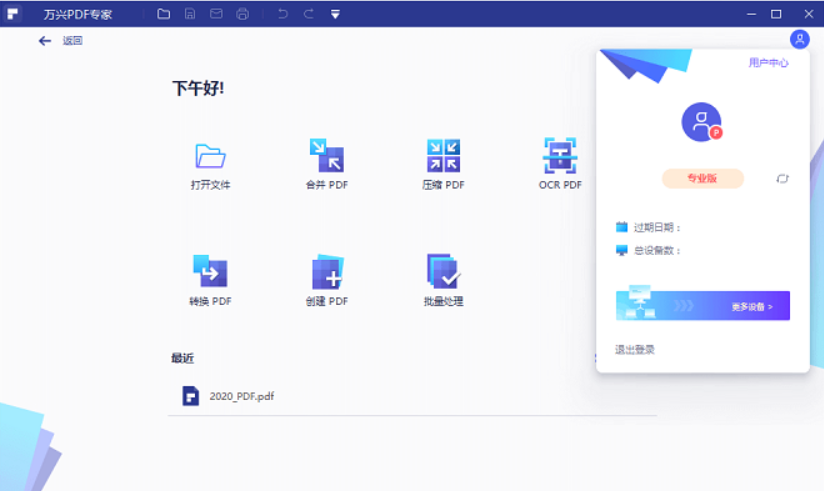Open recent file 2020_PDF.pdf
The height and width of the screenshot is (491, 824).
(x=241, y=396)
